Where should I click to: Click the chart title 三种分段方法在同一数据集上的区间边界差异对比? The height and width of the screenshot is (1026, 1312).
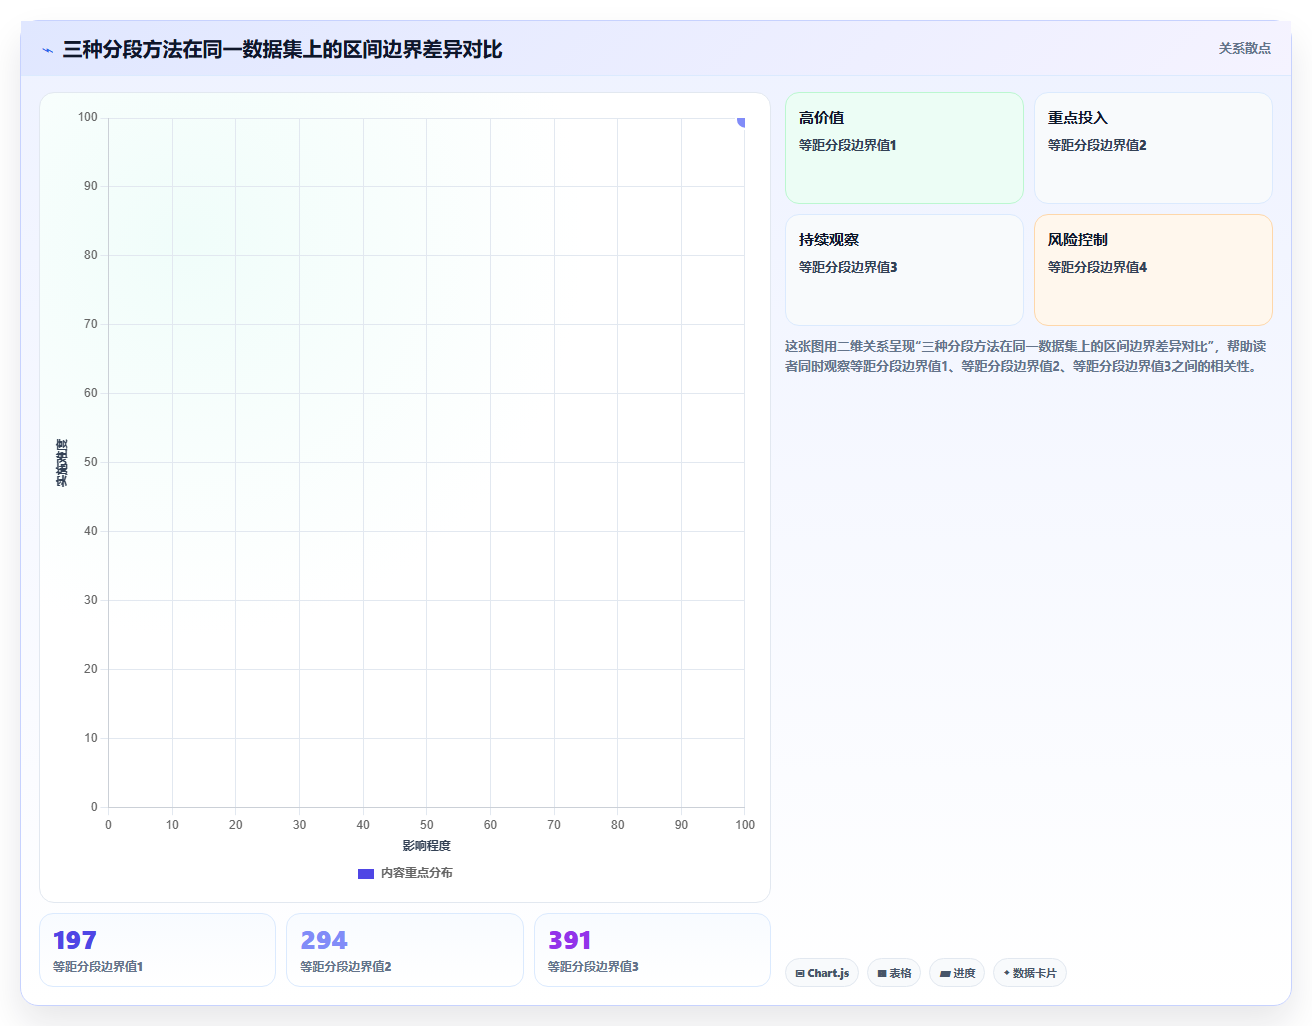coord(282,50)
